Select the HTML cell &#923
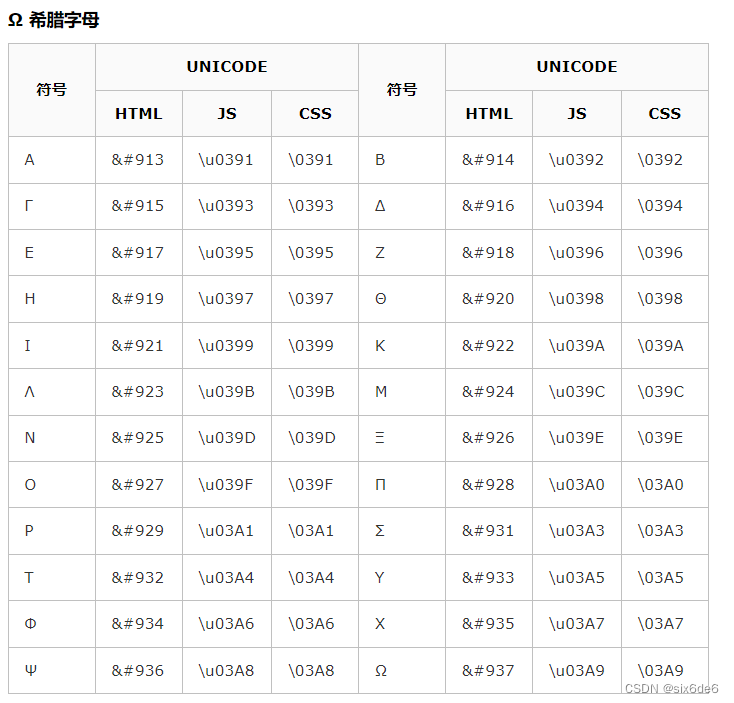 pos(139,392)
